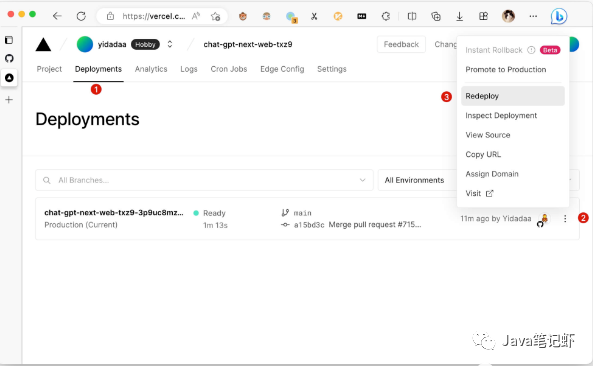Open the orange circular extension icon

(338, 16)
